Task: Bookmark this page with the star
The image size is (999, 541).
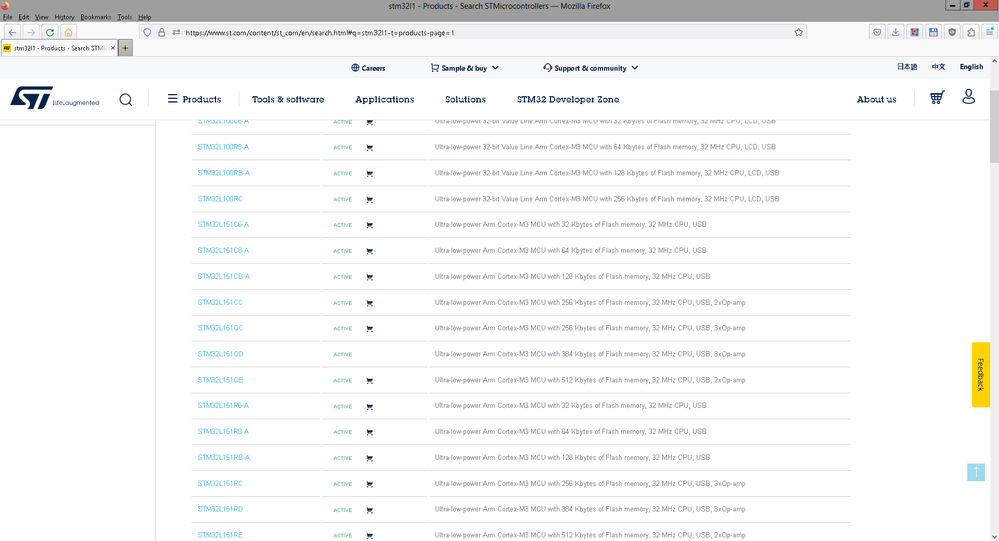Action: [x=798, y=32]
